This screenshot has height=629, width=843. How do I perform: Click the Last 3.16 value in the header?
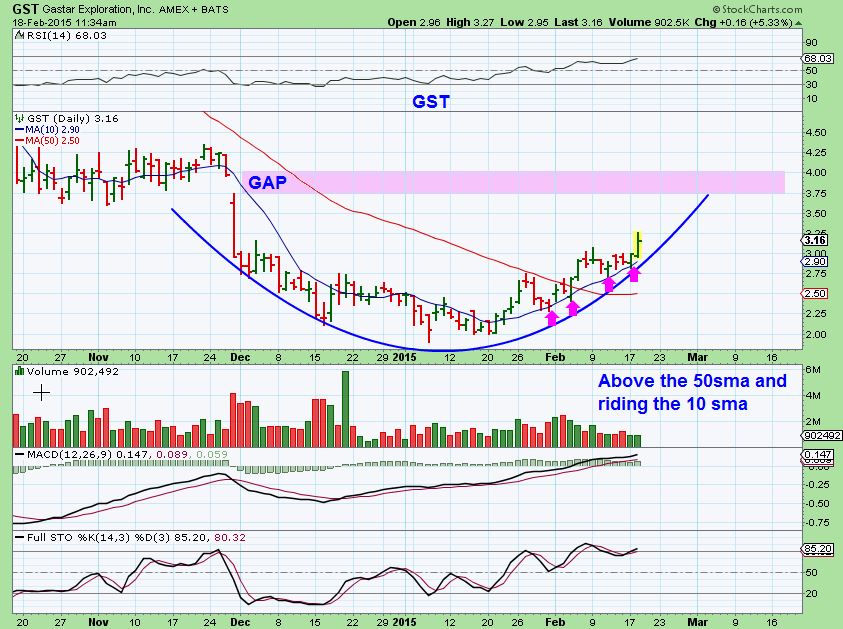click(579, 23)
